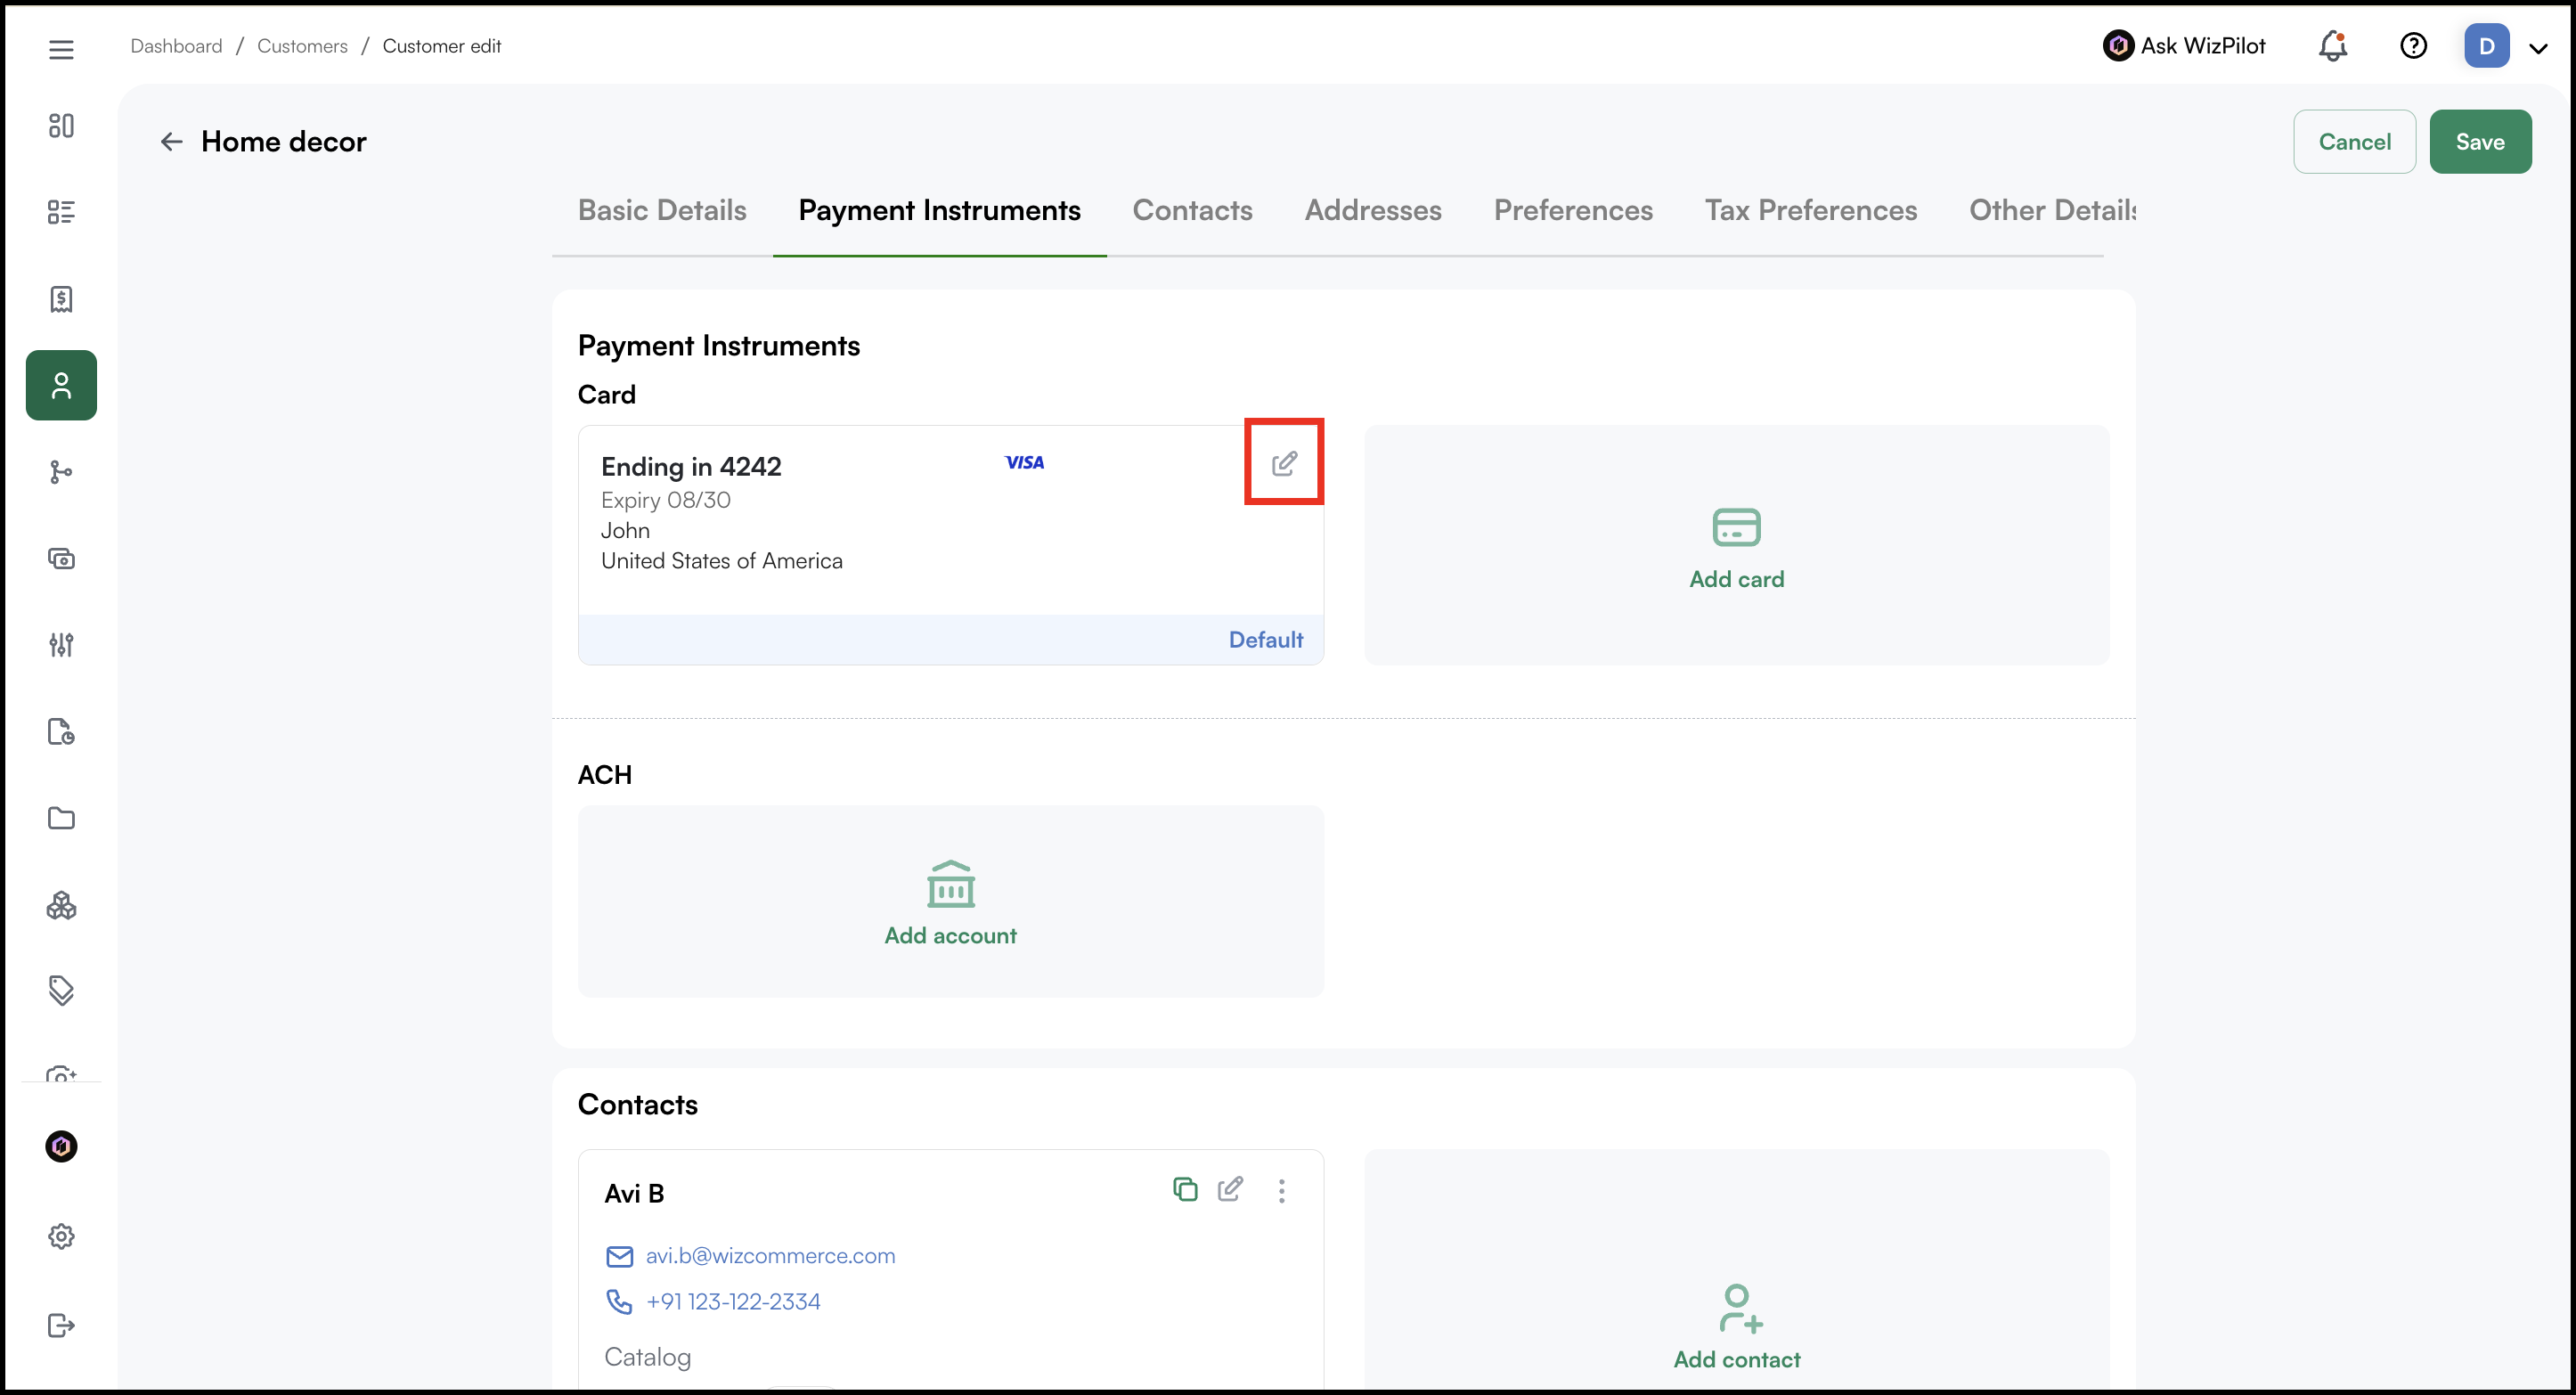Screen dimensions: 2576x1395
Task: Open the help question mark icon
Action: tap(2413, 46)
